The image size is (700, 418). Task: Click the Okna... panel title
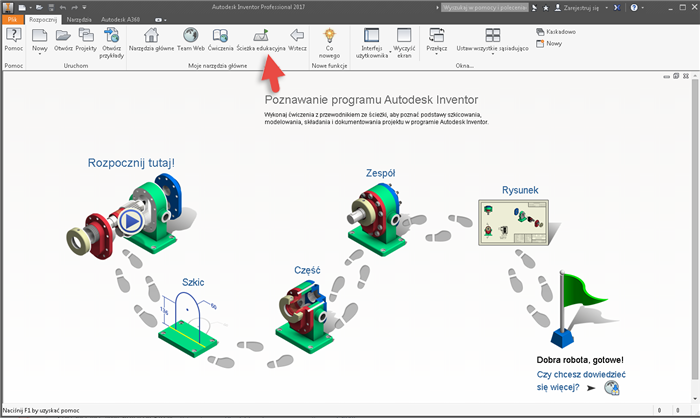pos(464,66)
